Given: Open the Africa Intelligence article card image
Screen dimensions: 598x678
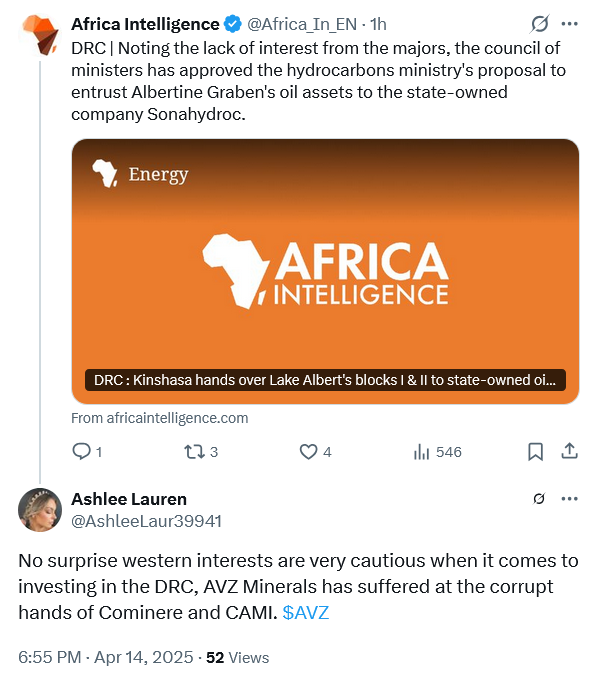Looking at the screenshot, I should [x=325, y=271].
